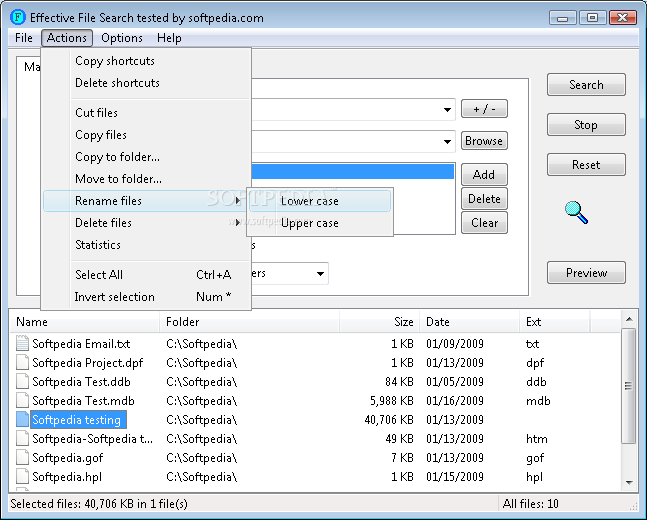Expand the Rename files submenu

click(x=147, y=201)
